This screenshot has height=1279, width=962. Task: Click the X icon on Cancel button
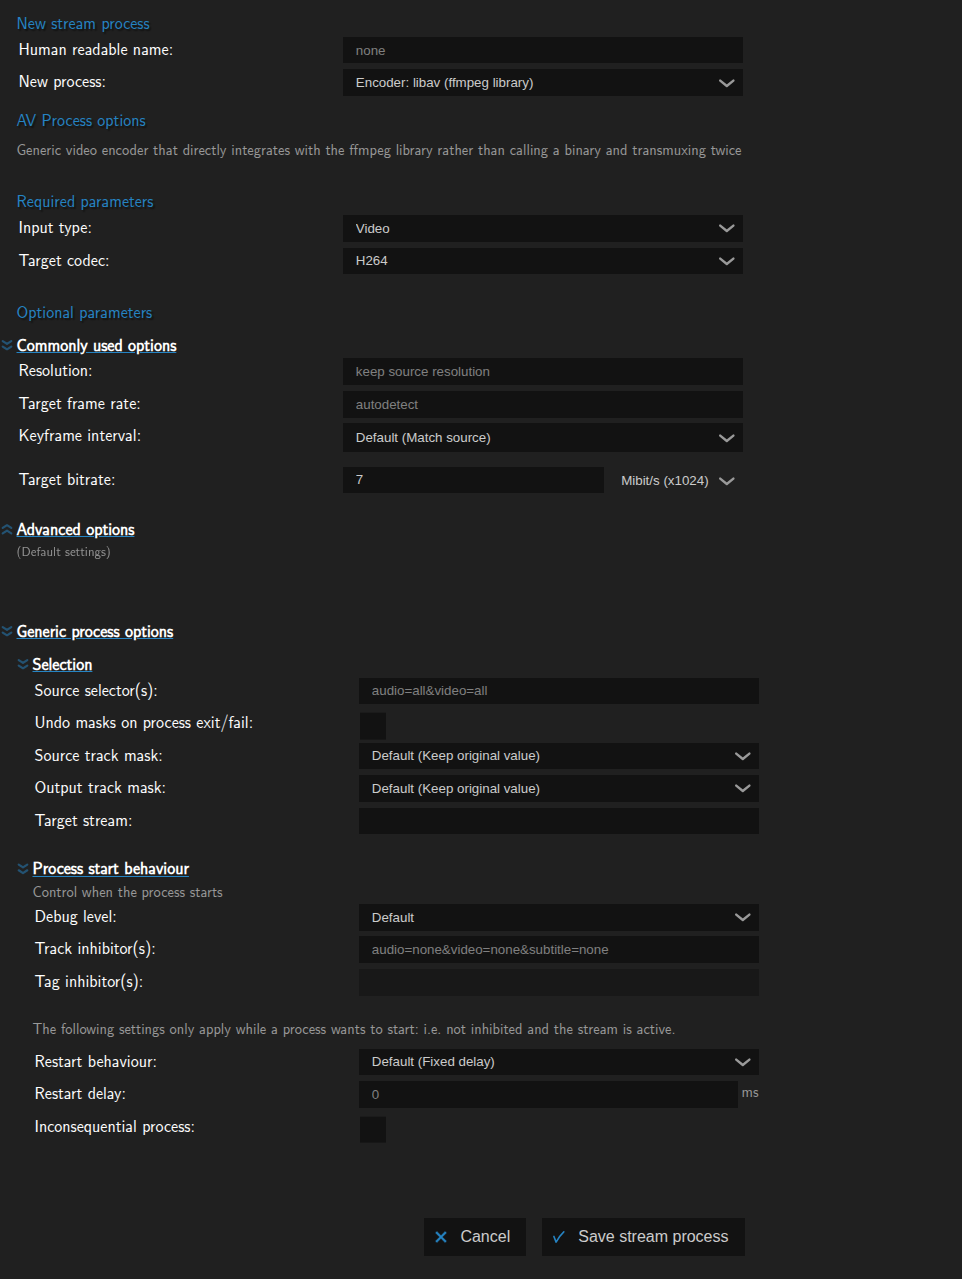[x=441, y=1237]
